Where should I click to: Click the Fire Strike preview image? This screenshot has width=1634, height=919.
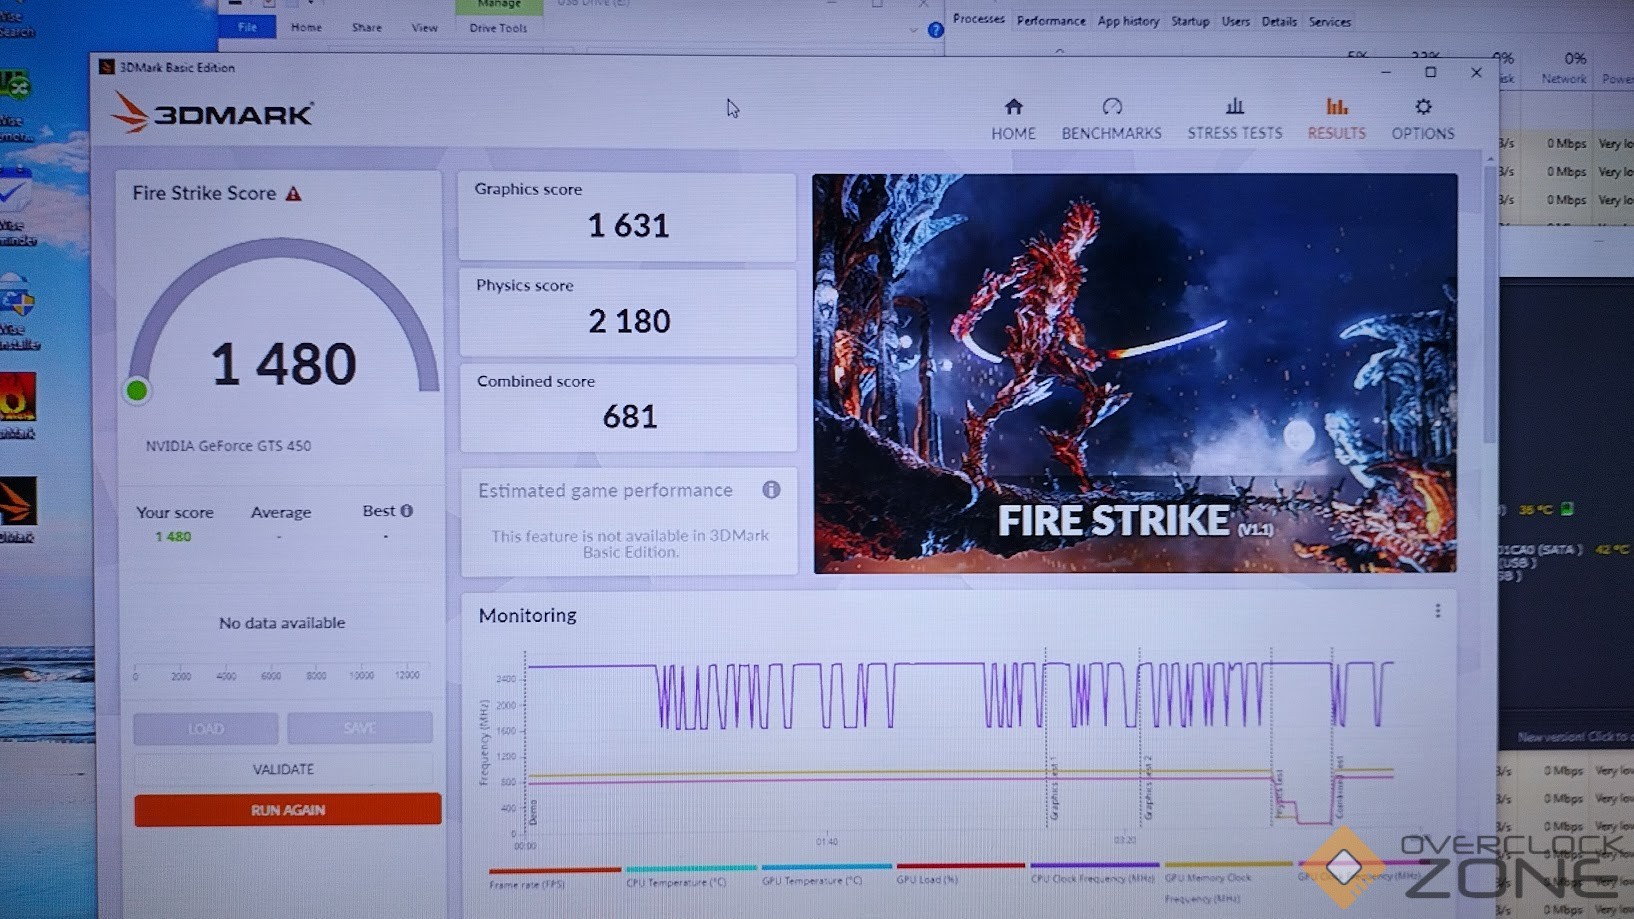pyautogui.click(x=1134, y=373)
